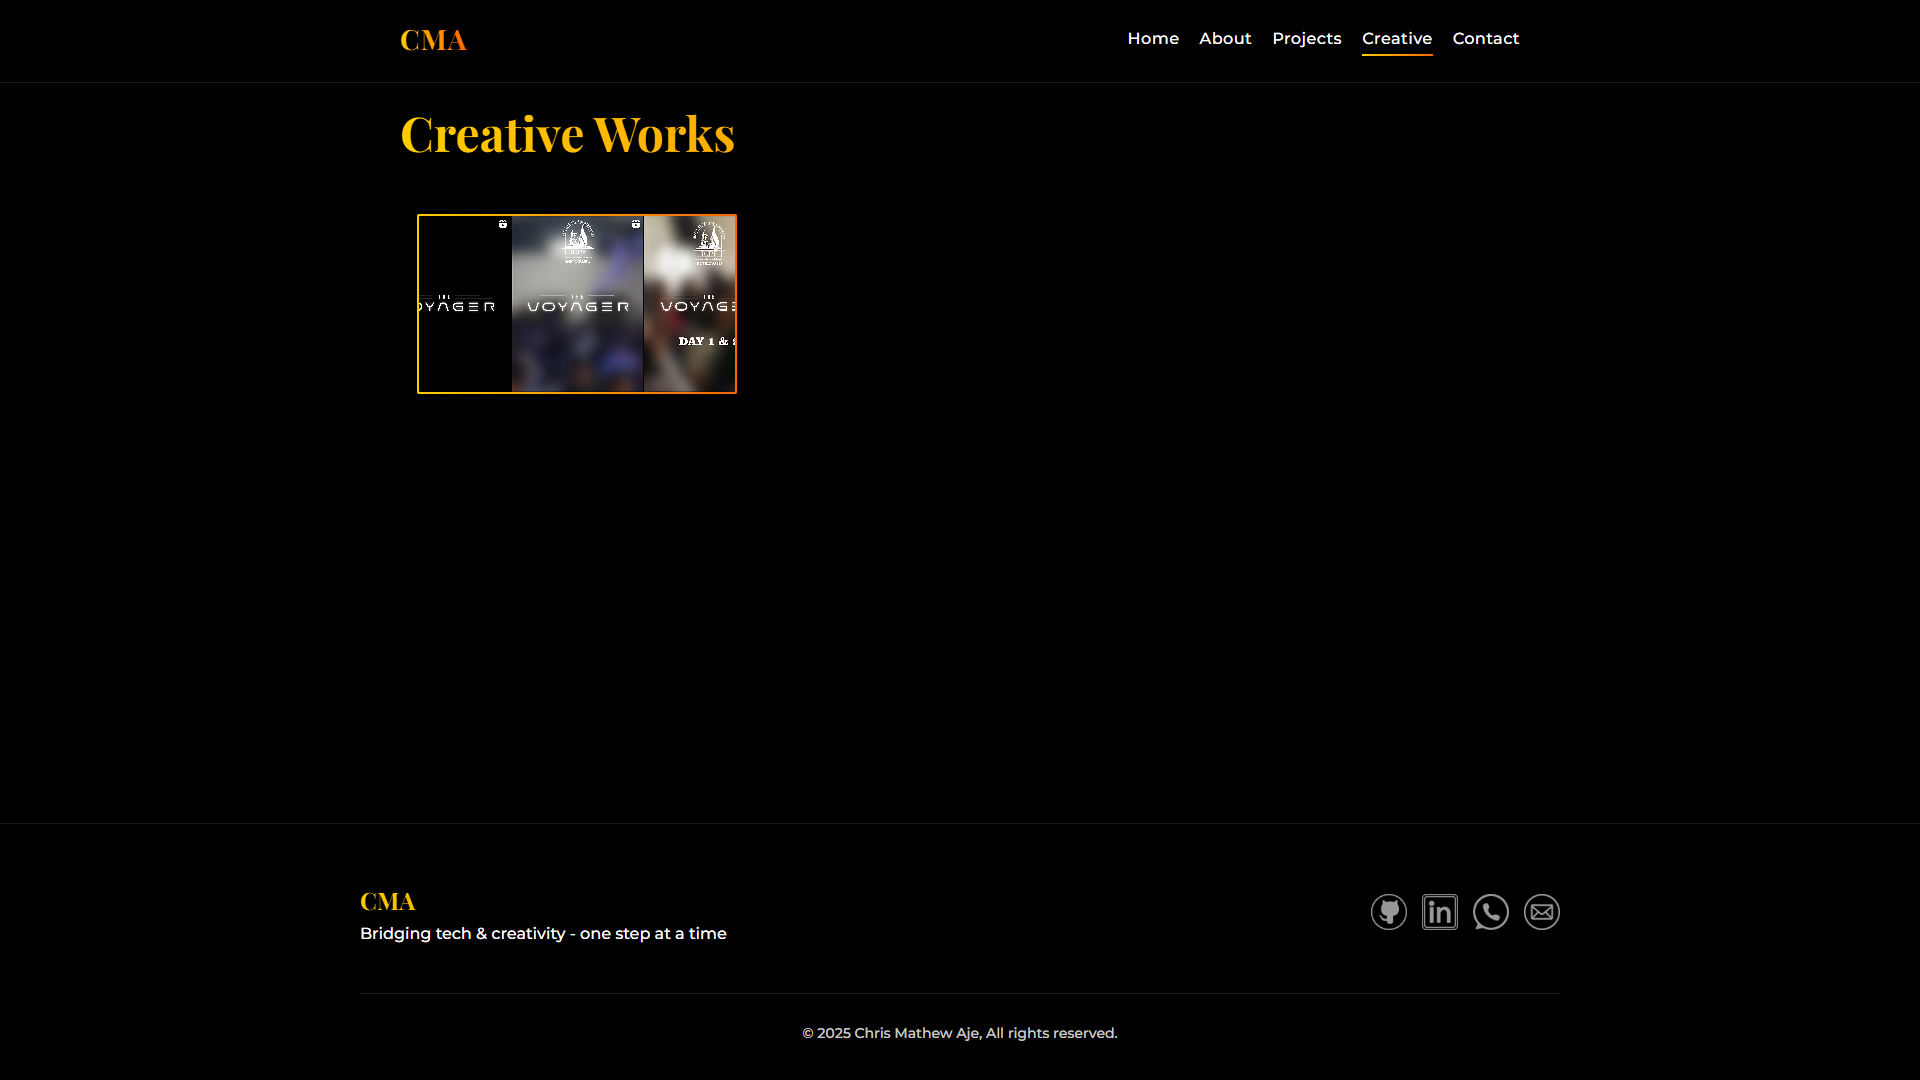Click the 'Bridging tech & creativity' tagline
This screenshot has height=1080, width=1920.
pos(543,933)
